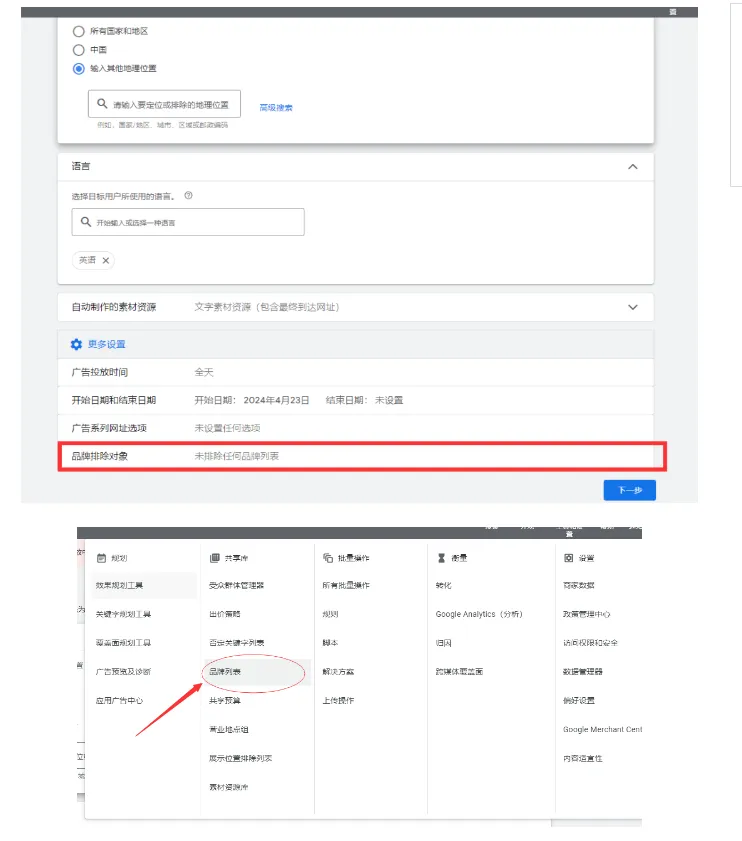This screenshot has height=841, width=742.
Task: Open 政策管理中心 in the menu
Action: tap(586, 614)
